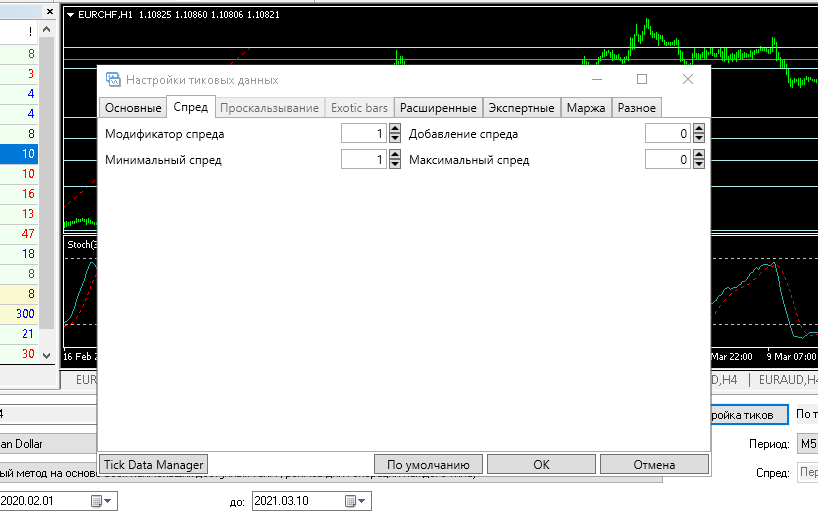
Task: Increase Минимальный спред with up arrow
Action: tap(395, 154)
